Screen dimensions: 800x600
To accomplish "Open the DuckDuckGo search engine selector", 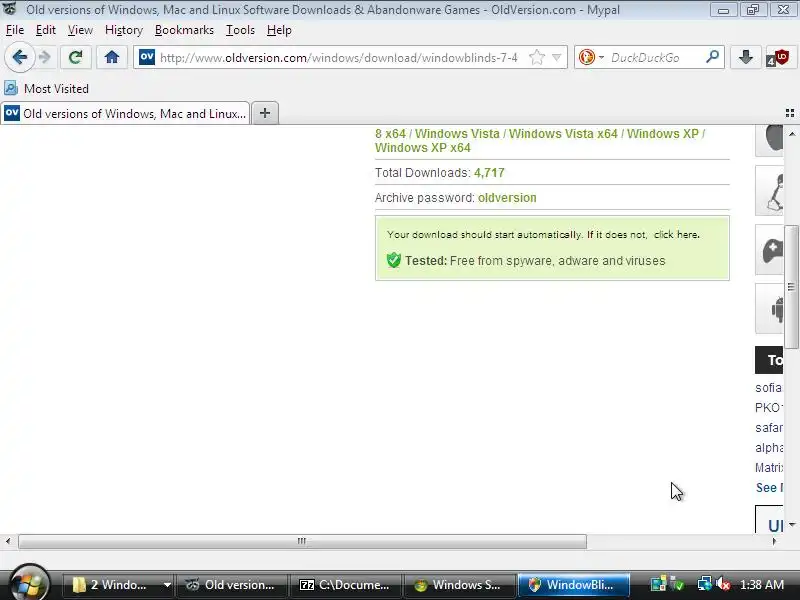I will tap(591, 57).
